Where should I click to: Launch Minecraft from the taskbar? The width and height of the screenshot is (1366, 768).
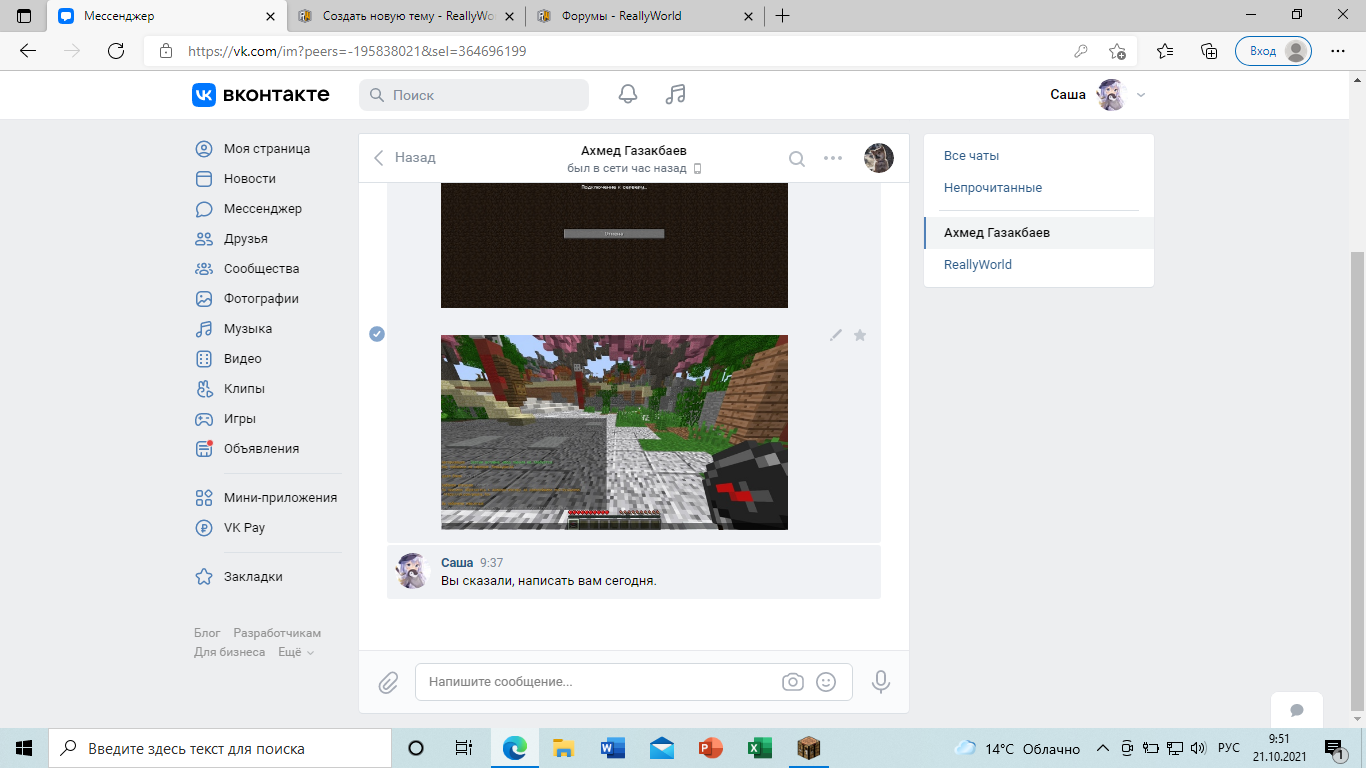click(x=809, y=748)
